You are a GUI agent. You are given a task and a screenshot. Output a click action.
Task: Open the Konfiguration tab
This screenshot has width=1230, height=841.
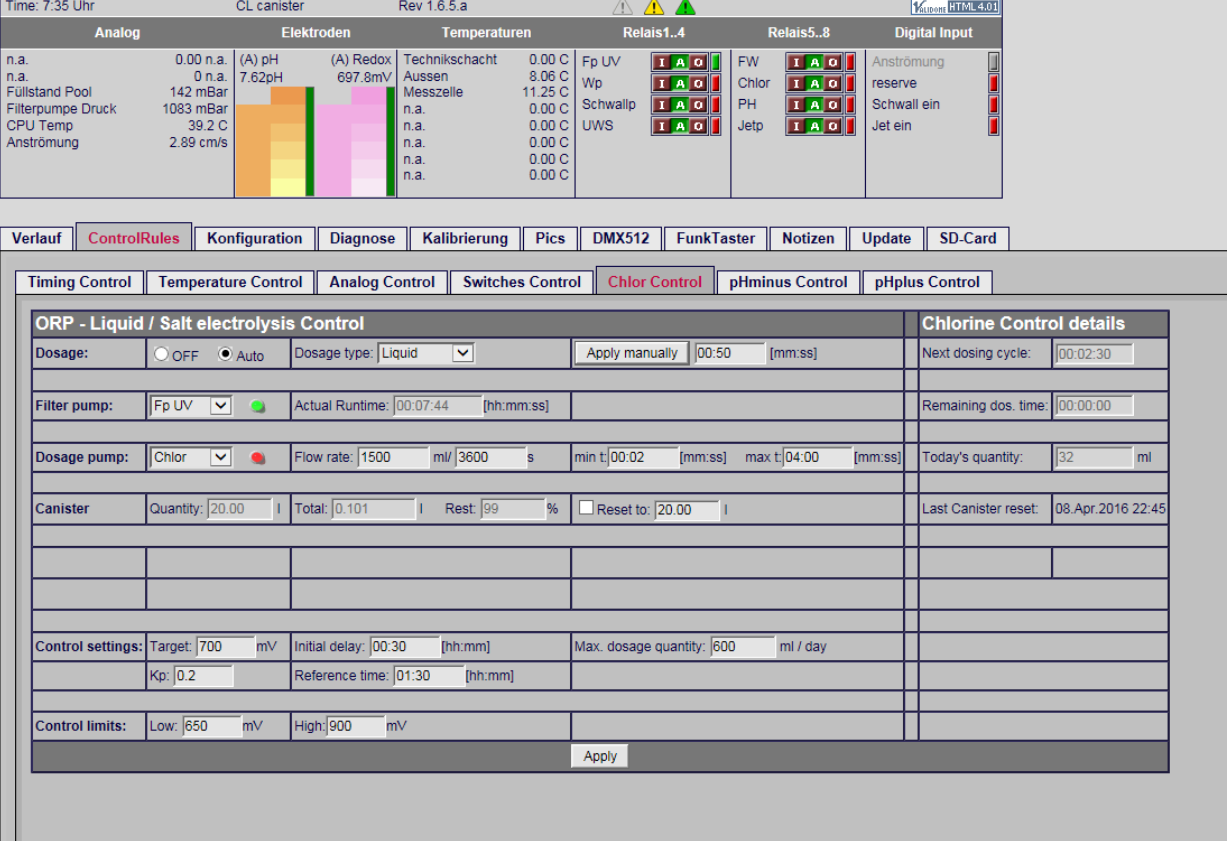coord(254,238)
